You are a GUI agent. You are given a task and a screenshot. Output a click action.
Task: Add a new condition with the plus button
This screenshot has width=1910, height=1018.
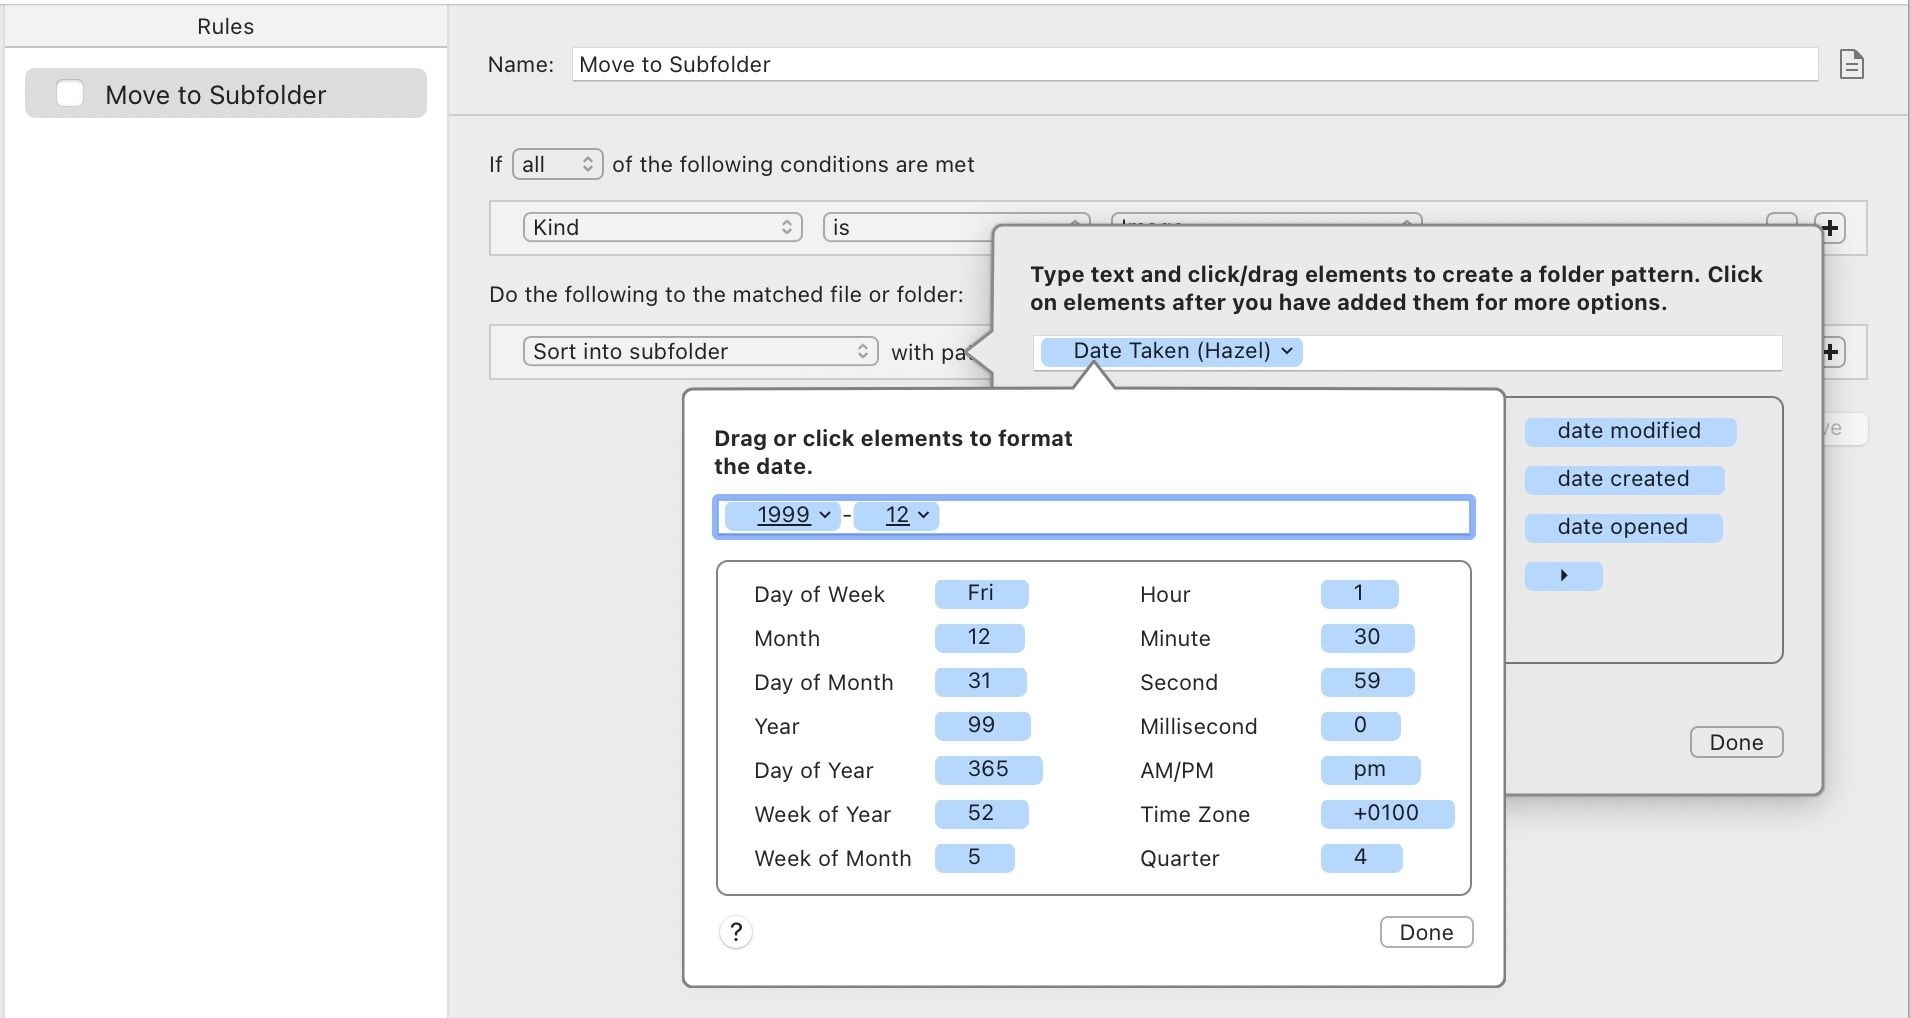[x=1832, y=227]
